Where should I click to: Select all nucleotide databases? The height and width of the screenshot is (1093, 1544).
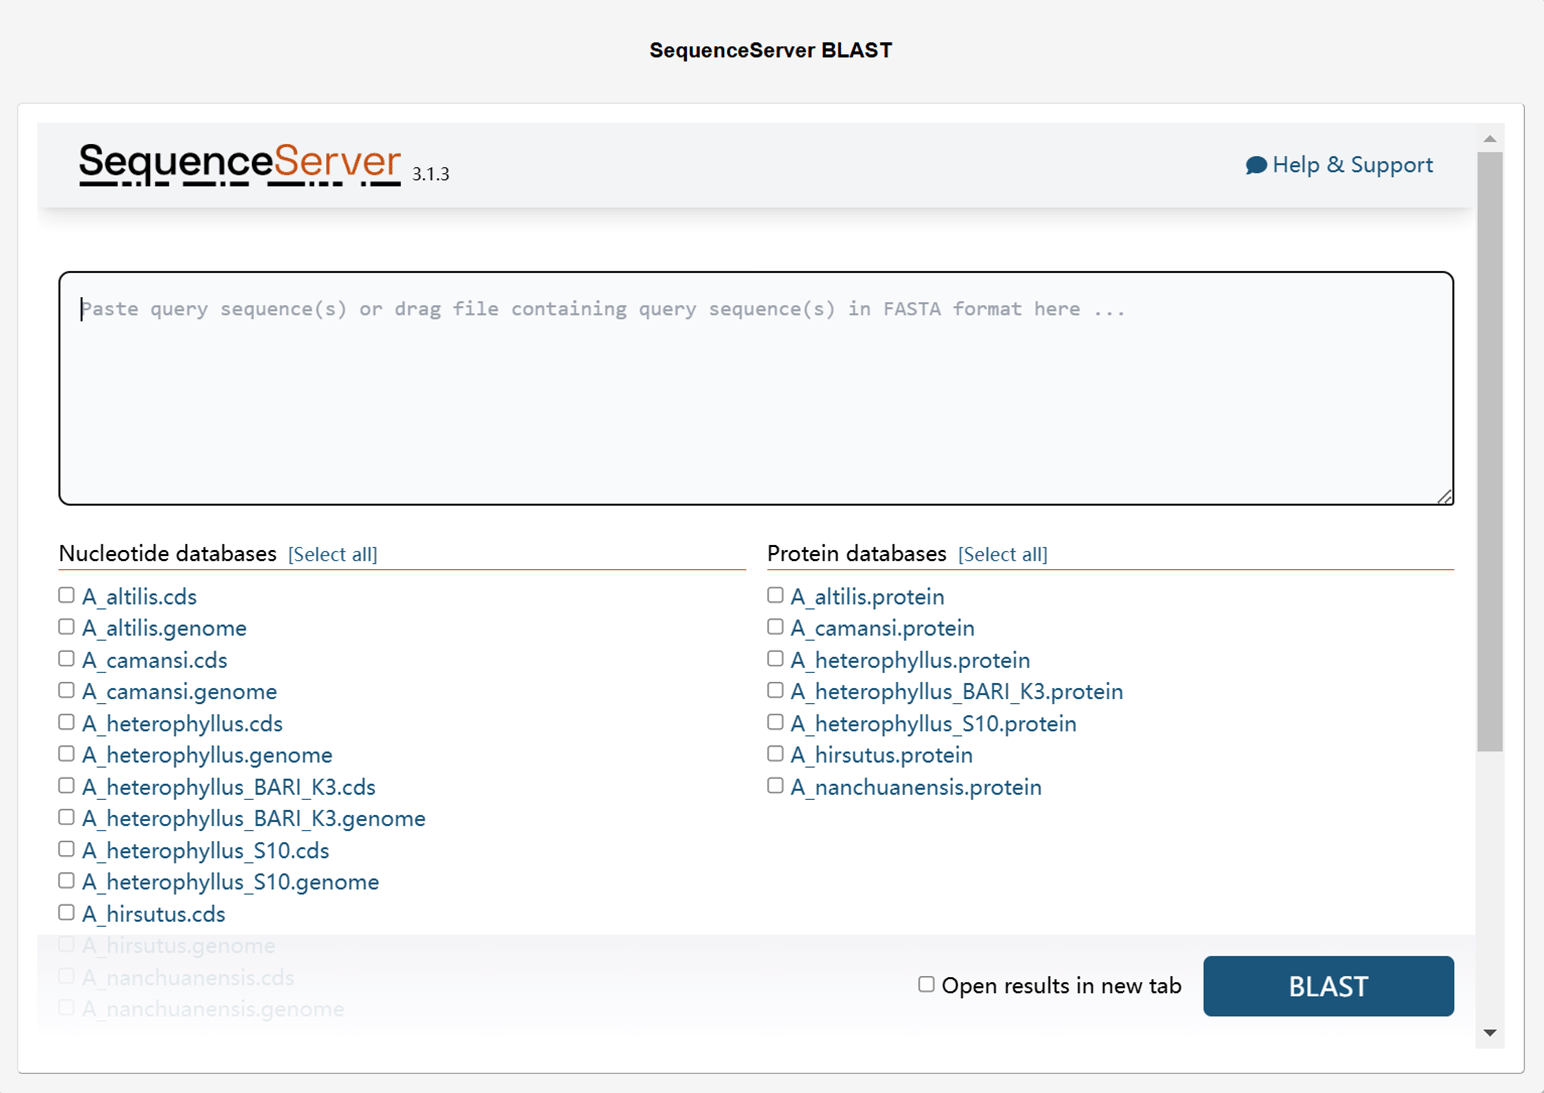pyautogui.click(x=332, y=554)
